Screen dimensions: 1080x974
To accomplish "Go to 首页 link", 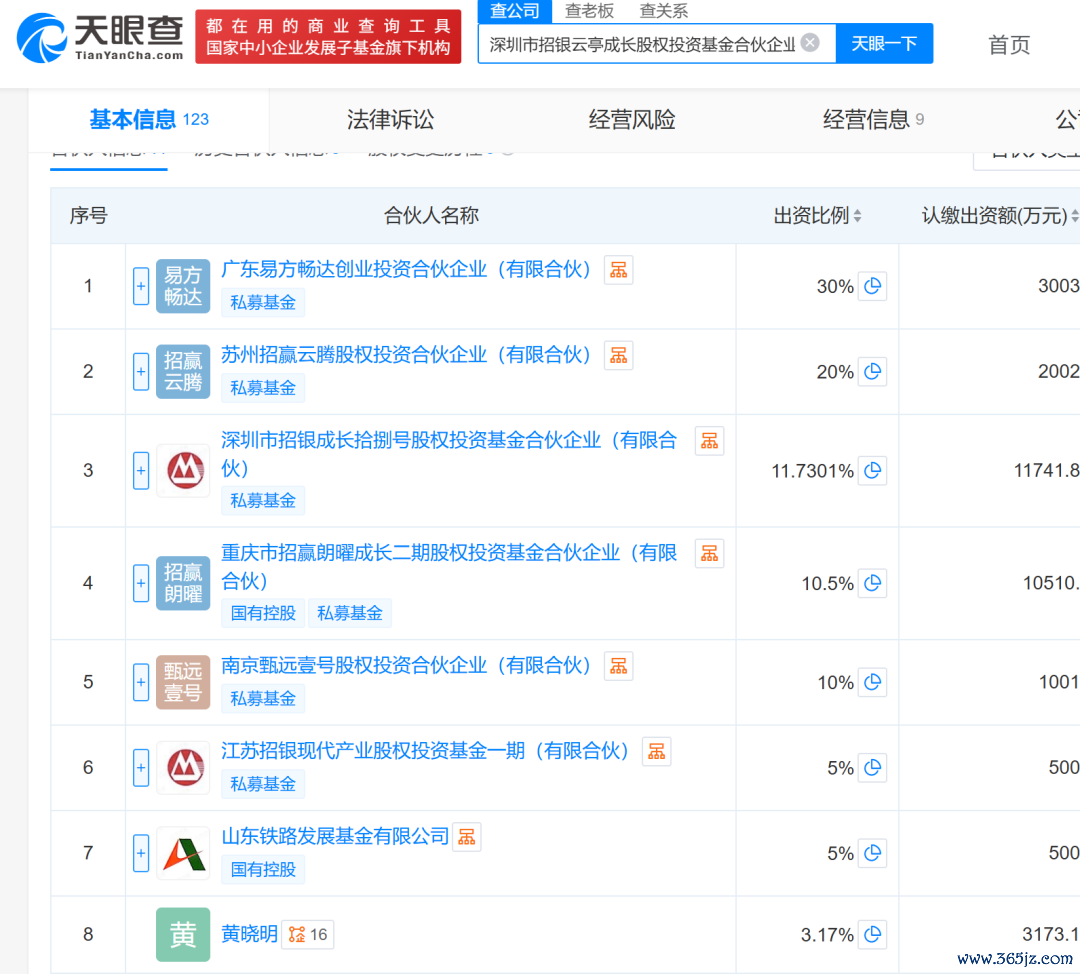I will pyautogui.click(x=1008, y=45).
